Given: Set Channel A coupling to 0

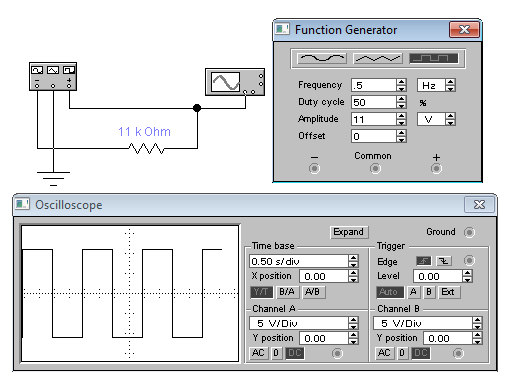Looking at the screenshot, I should [x=276, y=353].
